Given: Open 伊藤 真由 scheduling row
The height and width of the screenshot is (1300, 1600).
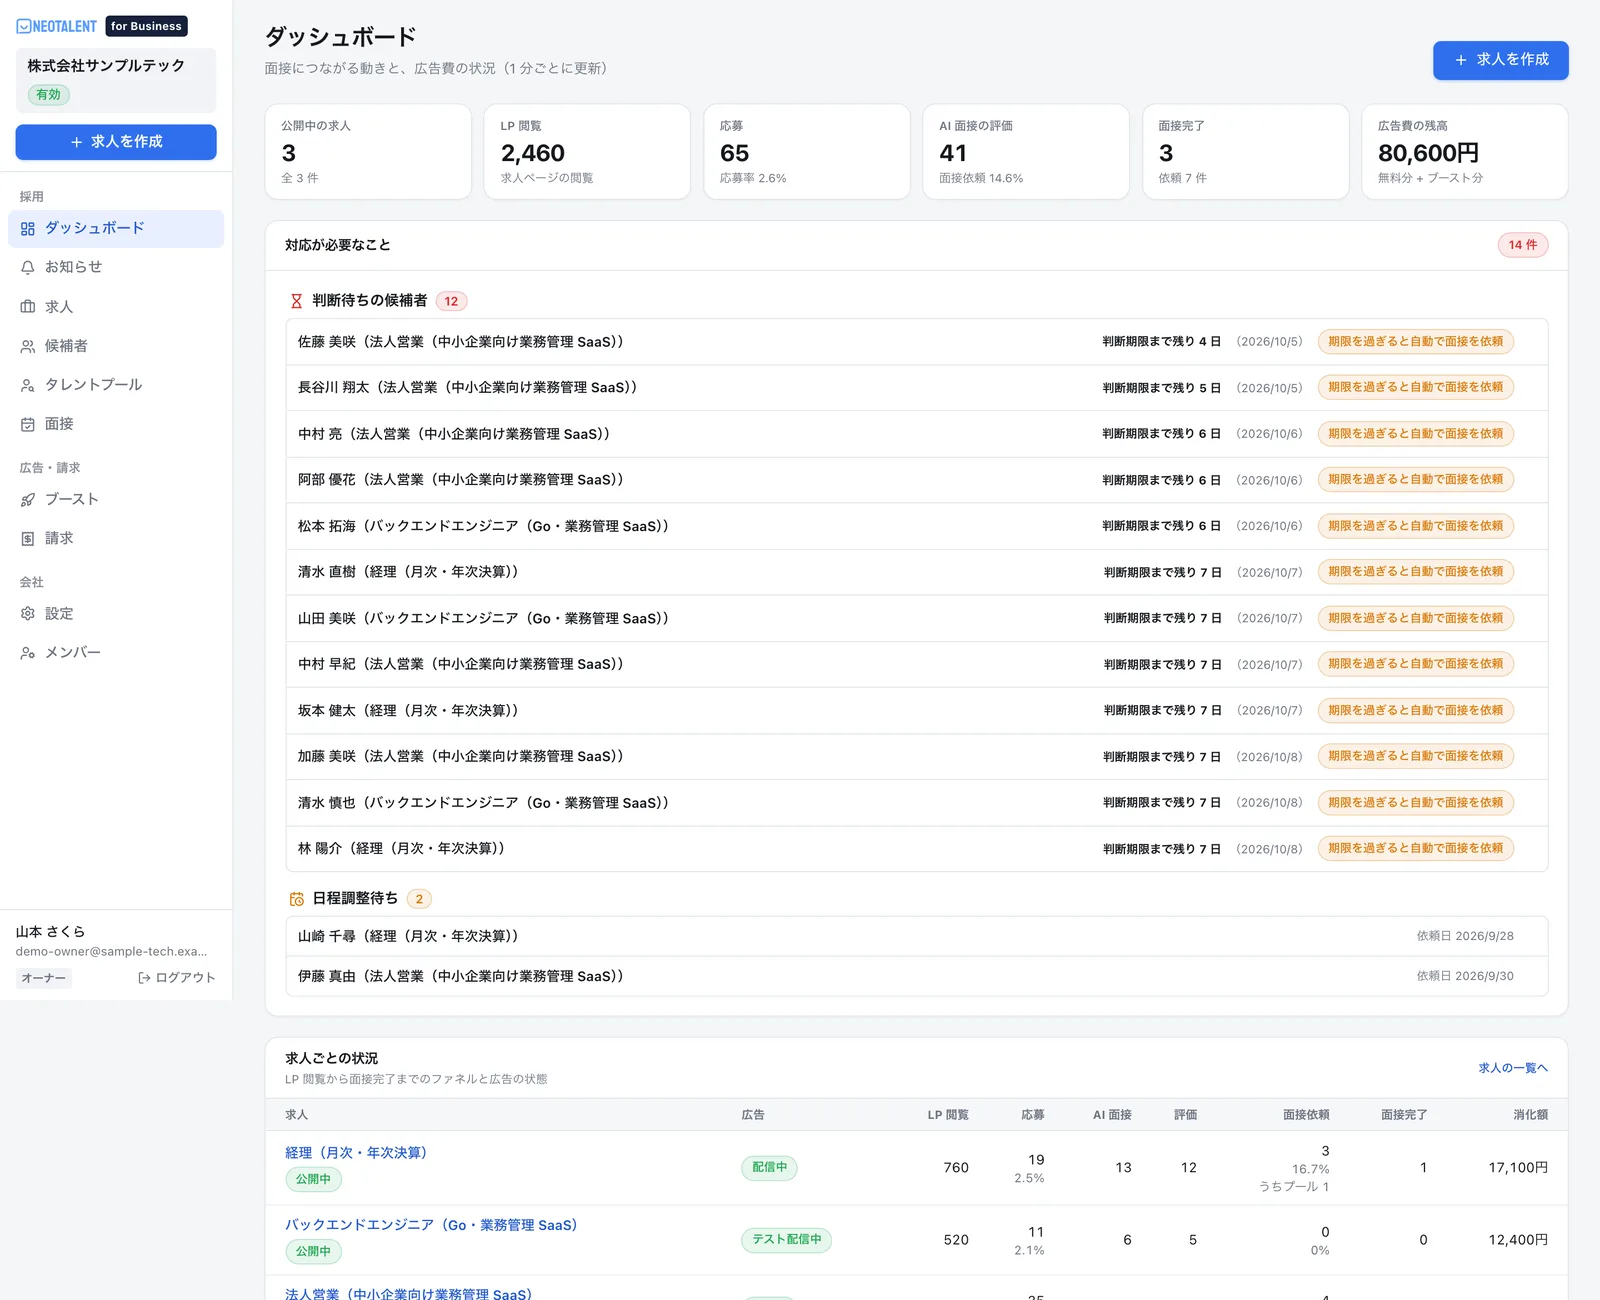Looking at the screenshot, I should click(916, 976).
